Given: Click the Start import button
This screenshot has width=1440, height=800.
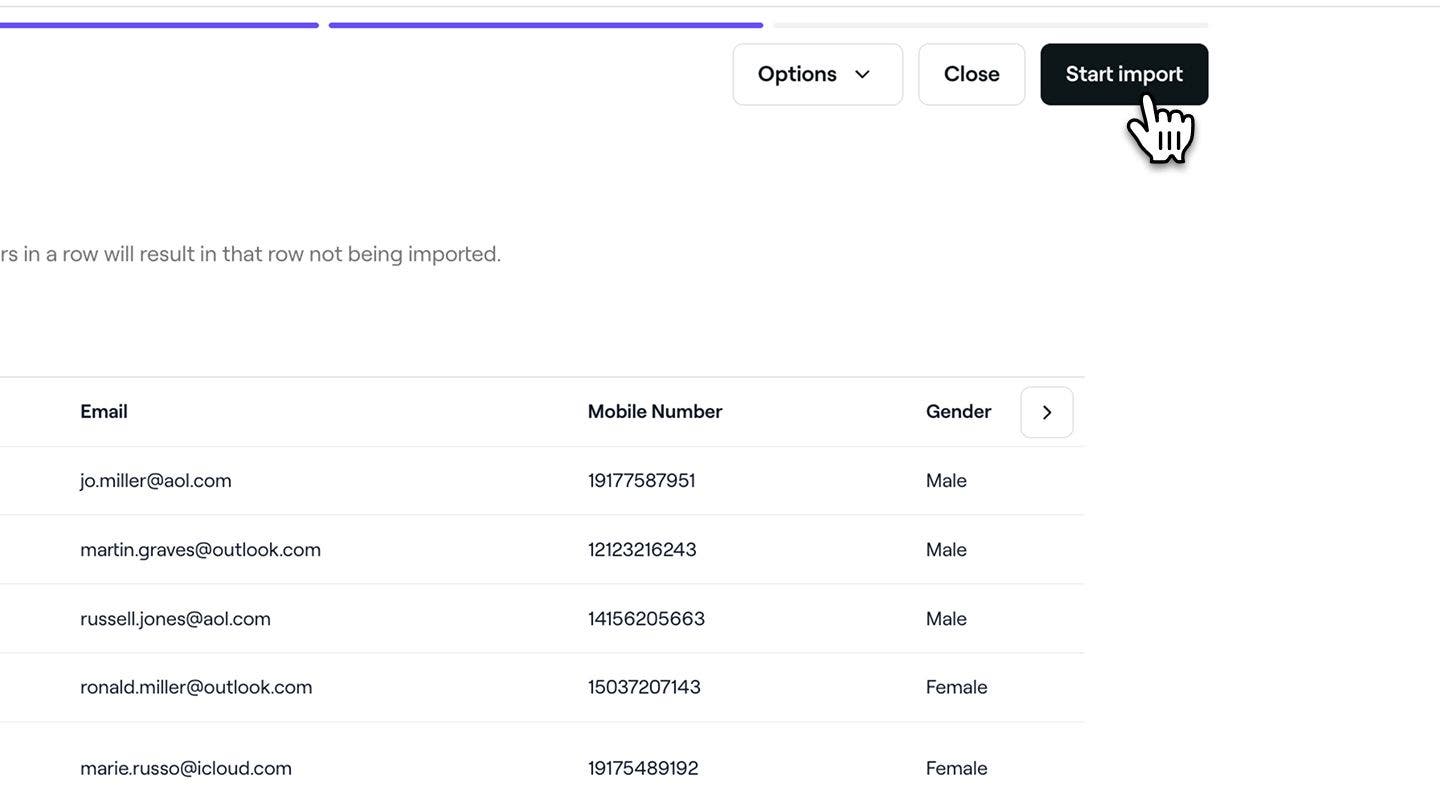Looking at the screenshot, I should pyautogui.click(x=1124, y=74).
